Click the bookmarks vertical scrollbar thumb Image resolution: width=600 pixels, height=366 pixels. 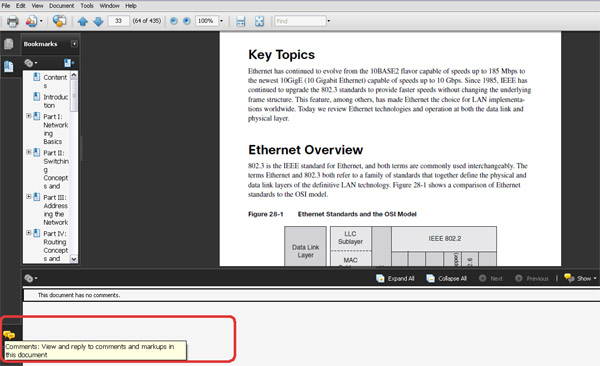[74, 95]
